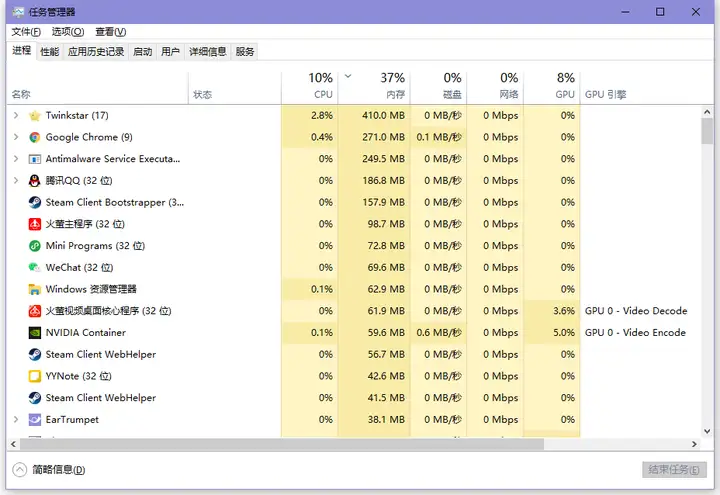Select the 进程 tab
The image size is (720, 495).
coord(22,51)
